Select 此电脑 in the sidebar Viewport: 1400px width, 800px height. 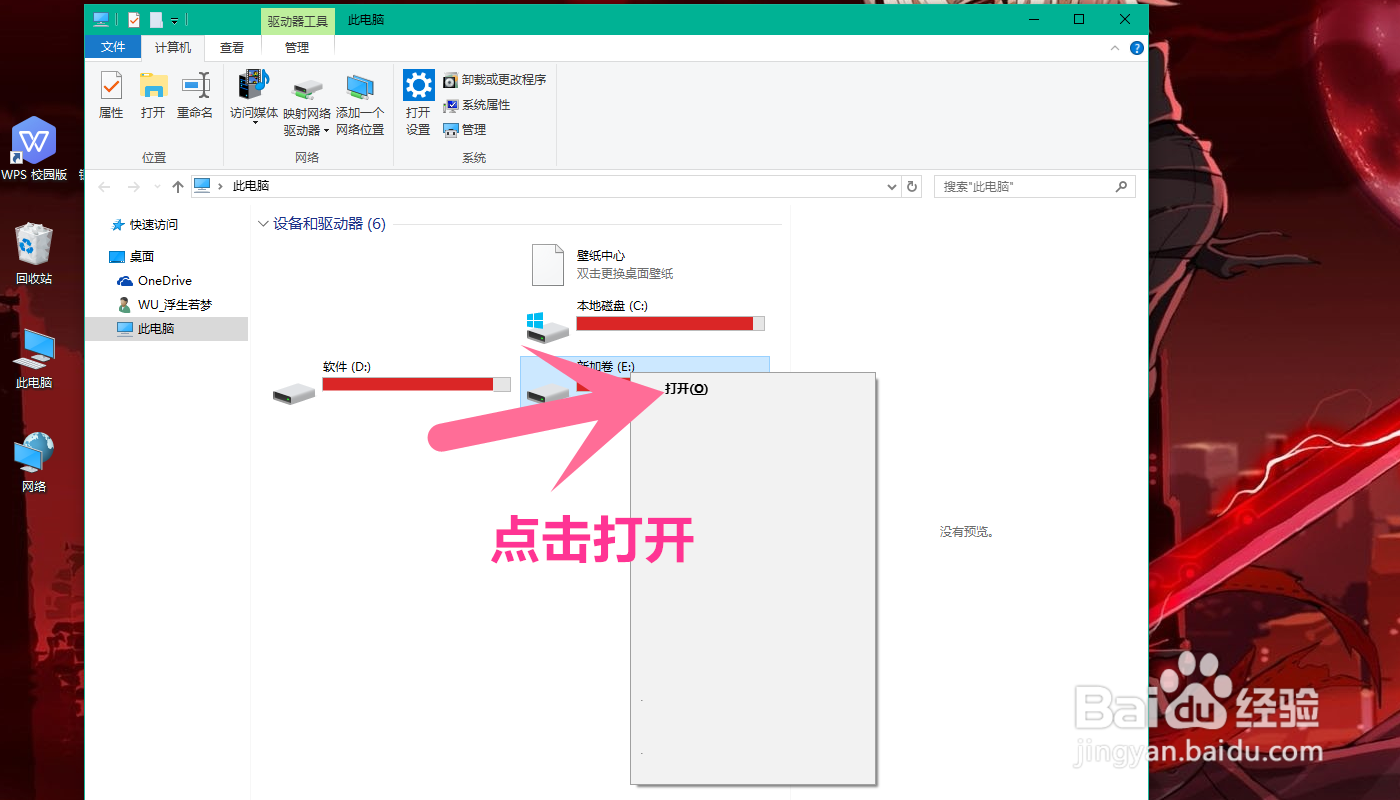coord(154,328)
